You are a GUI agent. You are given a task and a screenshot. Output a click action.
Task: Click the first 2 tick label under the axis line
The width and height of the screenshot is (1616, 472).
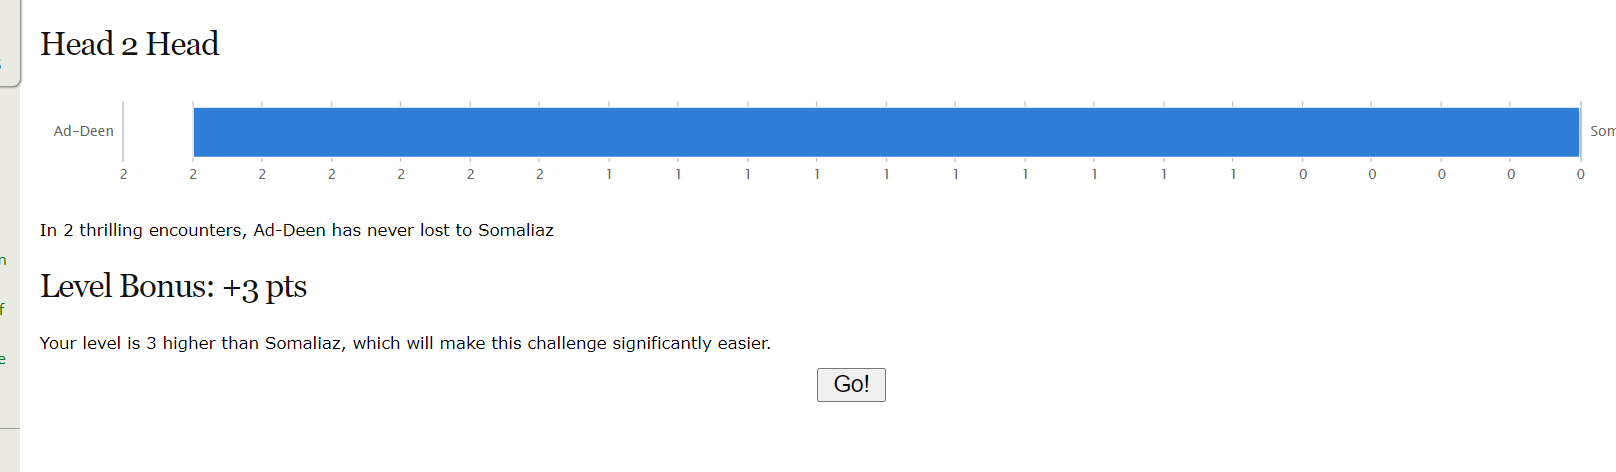[x=123, y=174]
